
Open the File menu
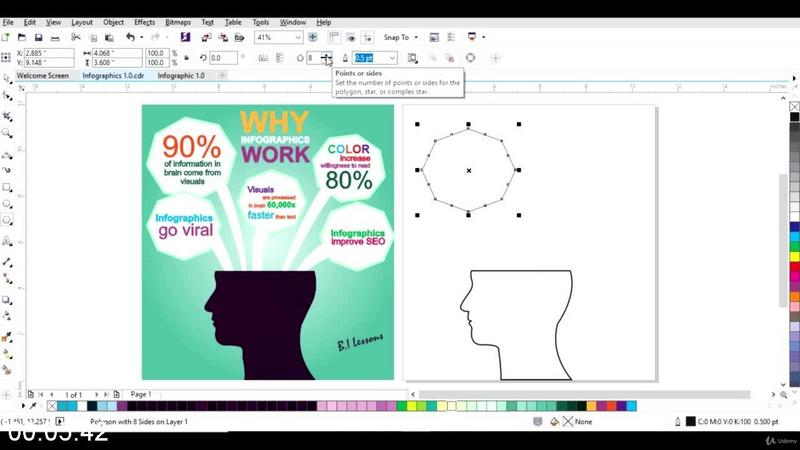[8, 22]
